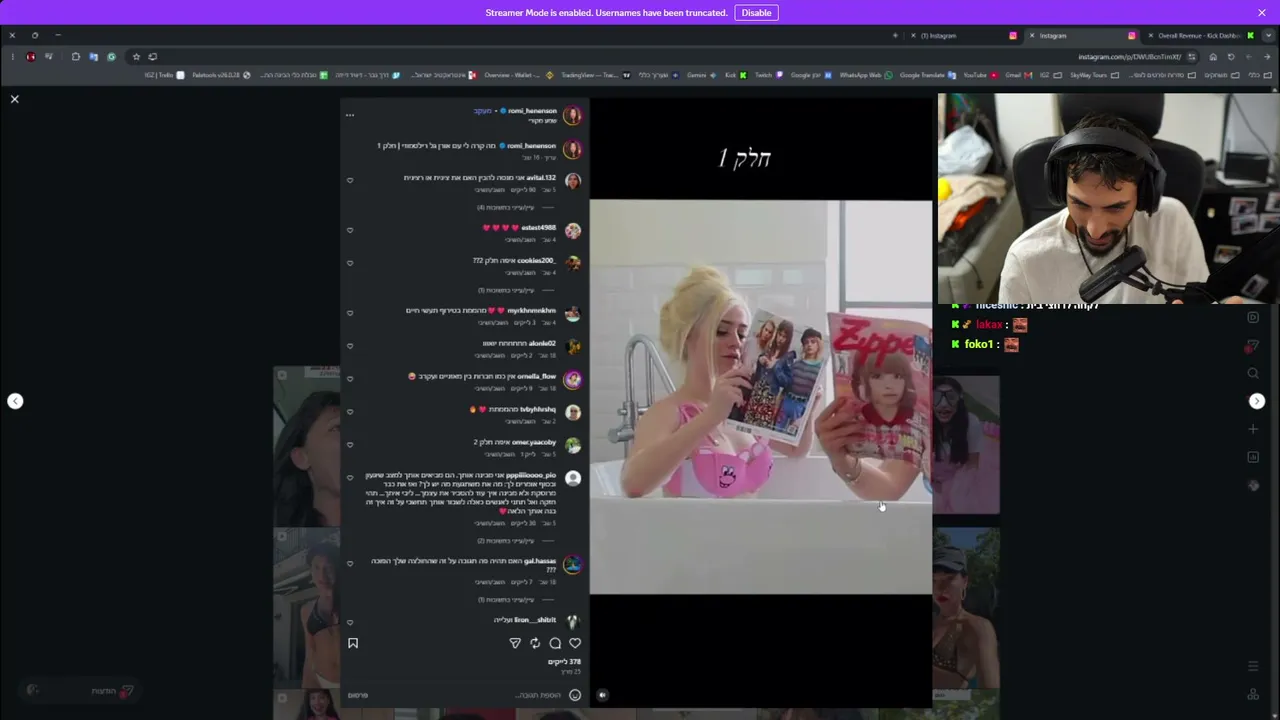Image resolution: width=1280 pixels, height=720 pixels.
Task: Open the Instagram sidebar hamburger menu
Action: [1253, 666]
